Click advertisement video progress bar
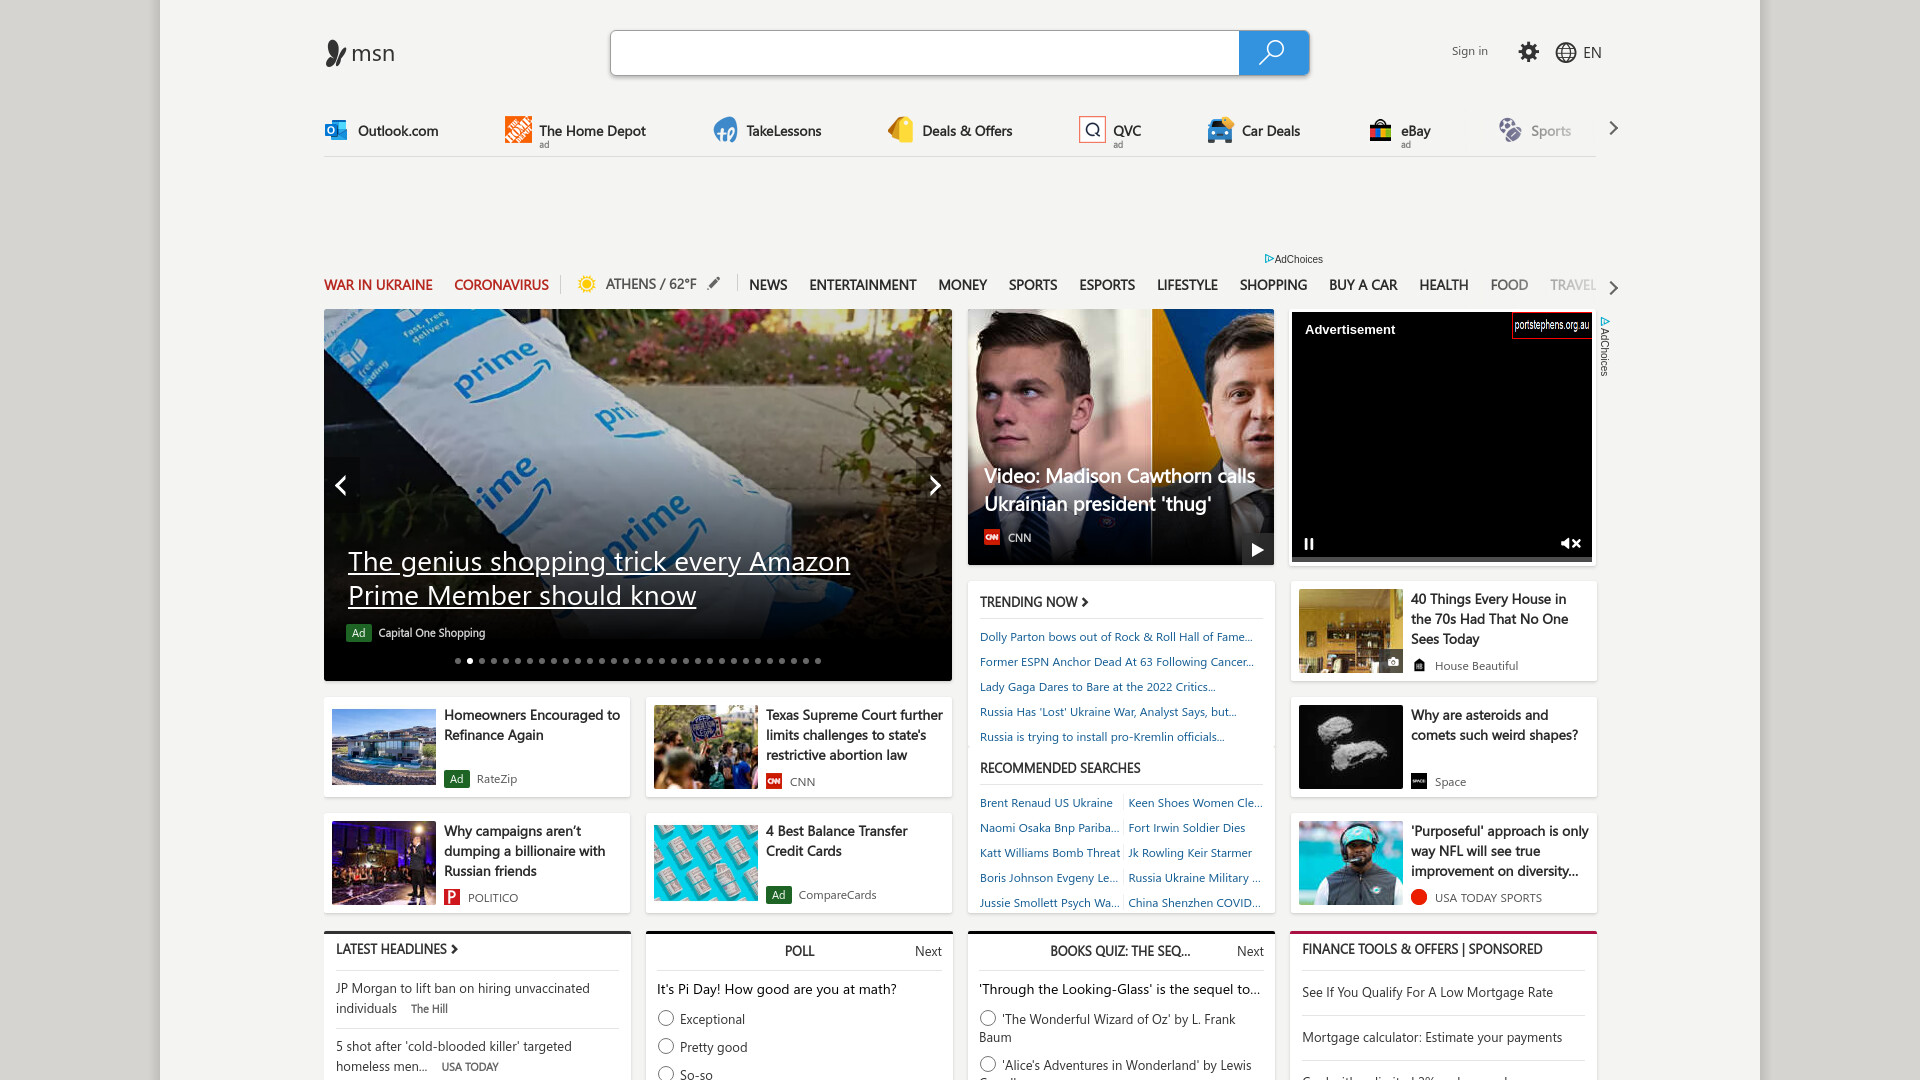 click(1441, 558)
